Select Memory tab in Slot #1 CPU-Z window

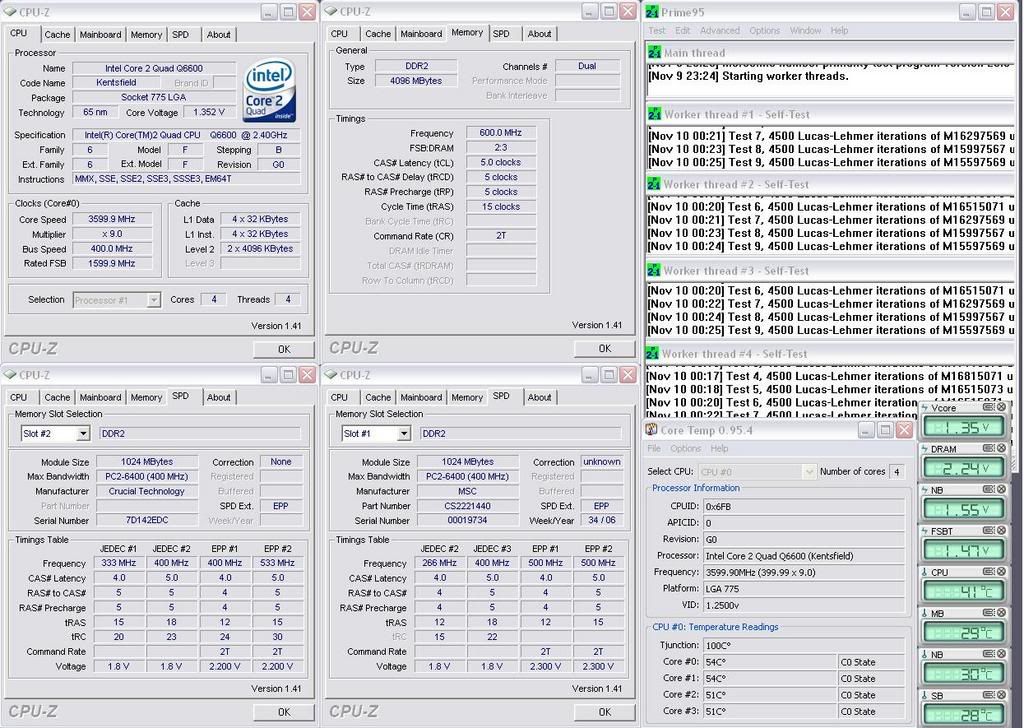pyautogui.click(x=467, y=397)
